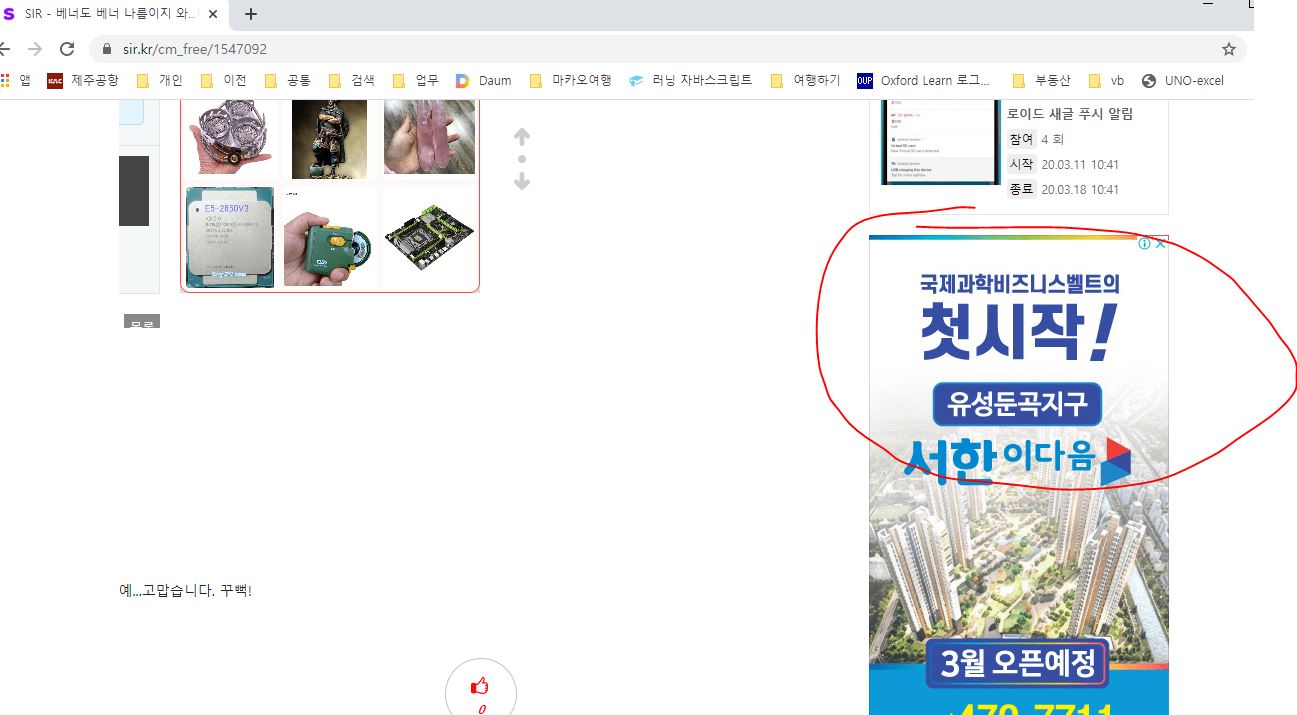Image resolution: width=1297 pixels, height=715 pixels.
Task: Click the browser reload button
Action: tap(67, 49)
